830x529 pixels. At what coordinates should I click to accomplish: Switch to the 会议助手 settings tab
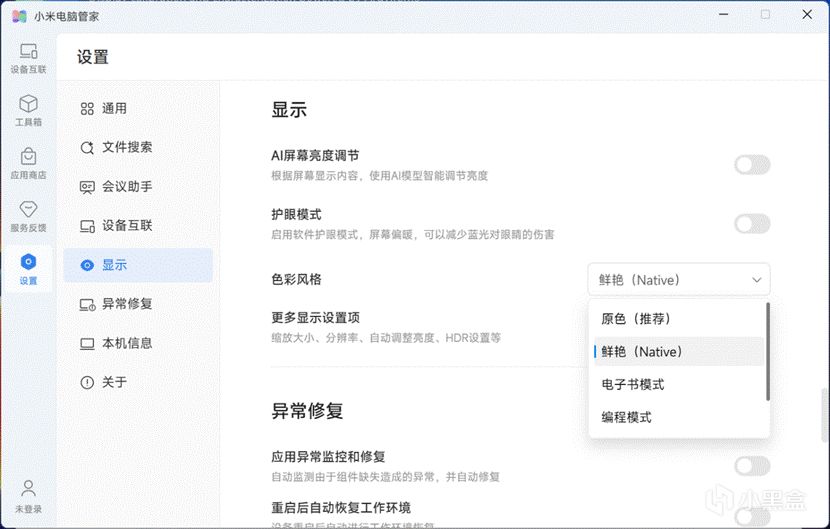pos(138,187)
